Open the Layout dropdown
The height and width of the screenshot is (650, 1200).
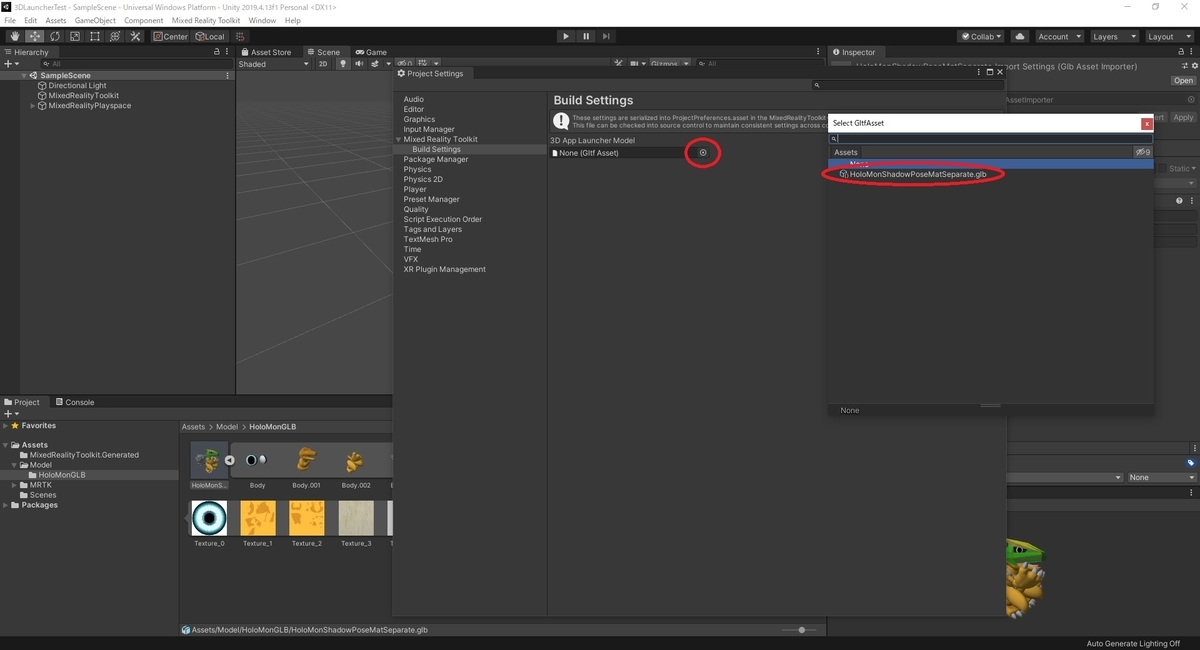point(1169,36)
